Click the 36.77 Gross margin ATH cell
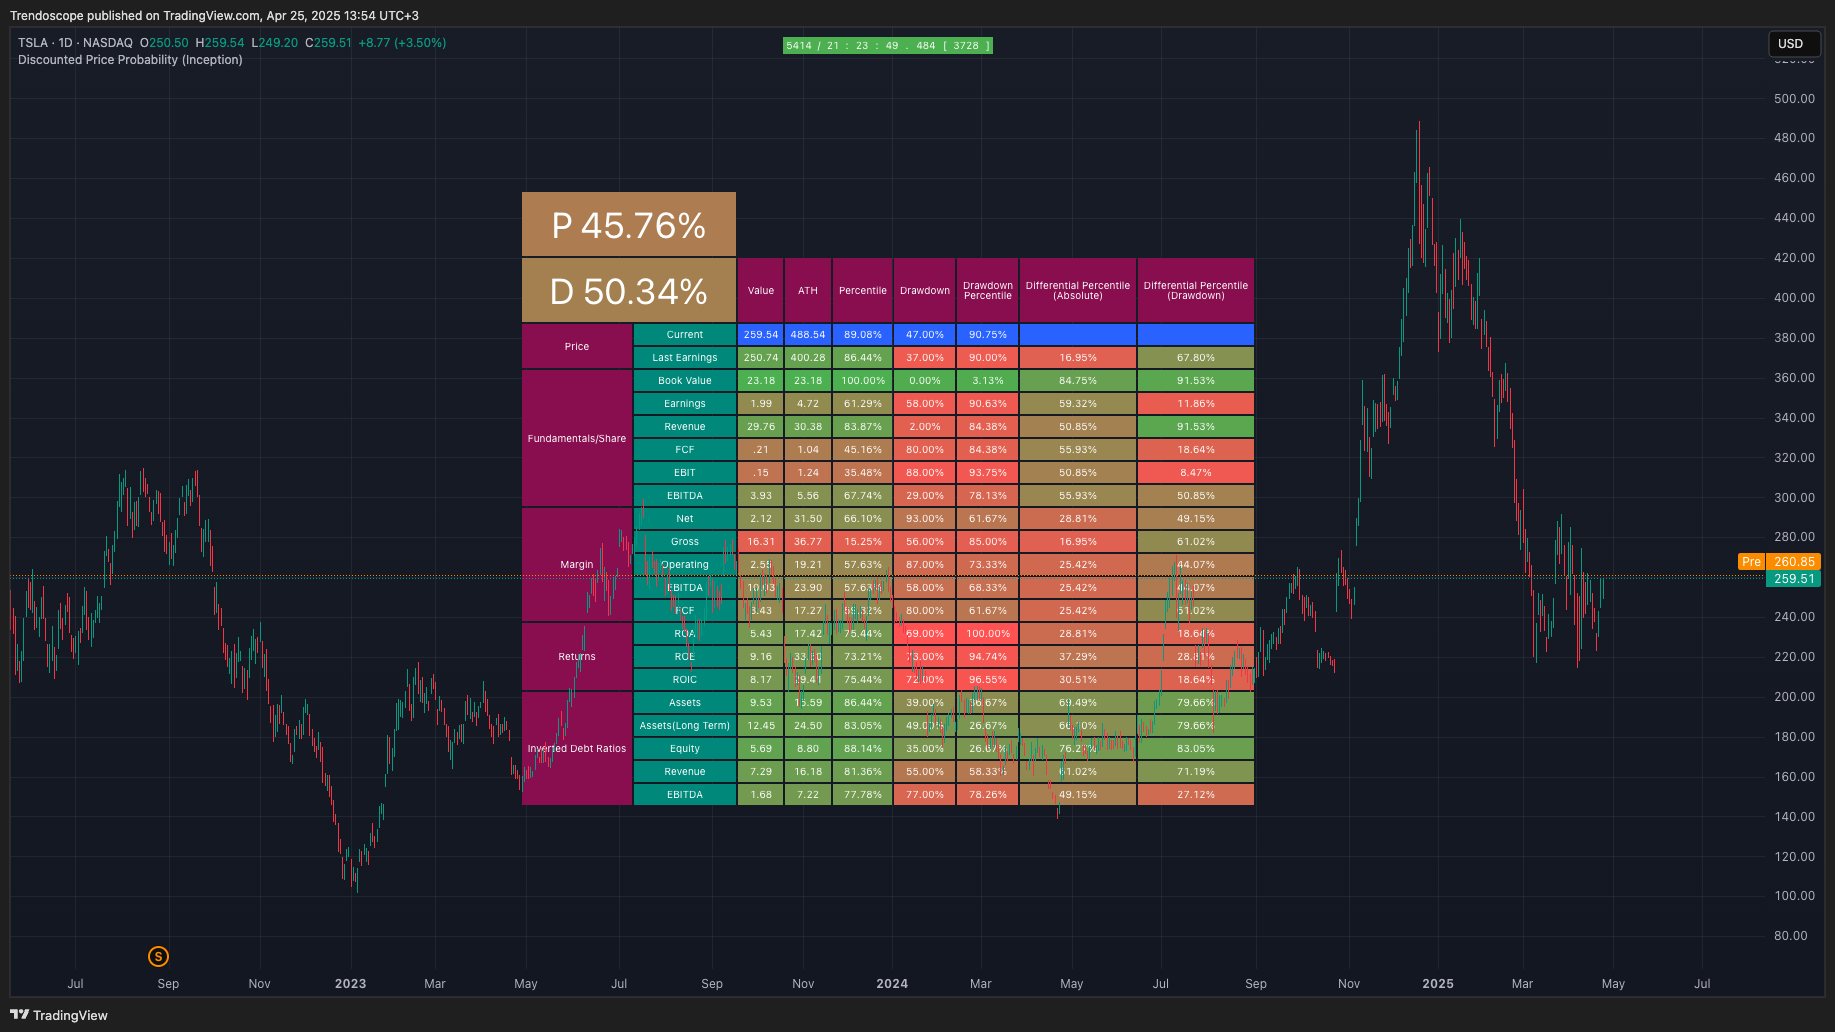Viewport: 1835px width, 1032px height. tap(808, 542)
